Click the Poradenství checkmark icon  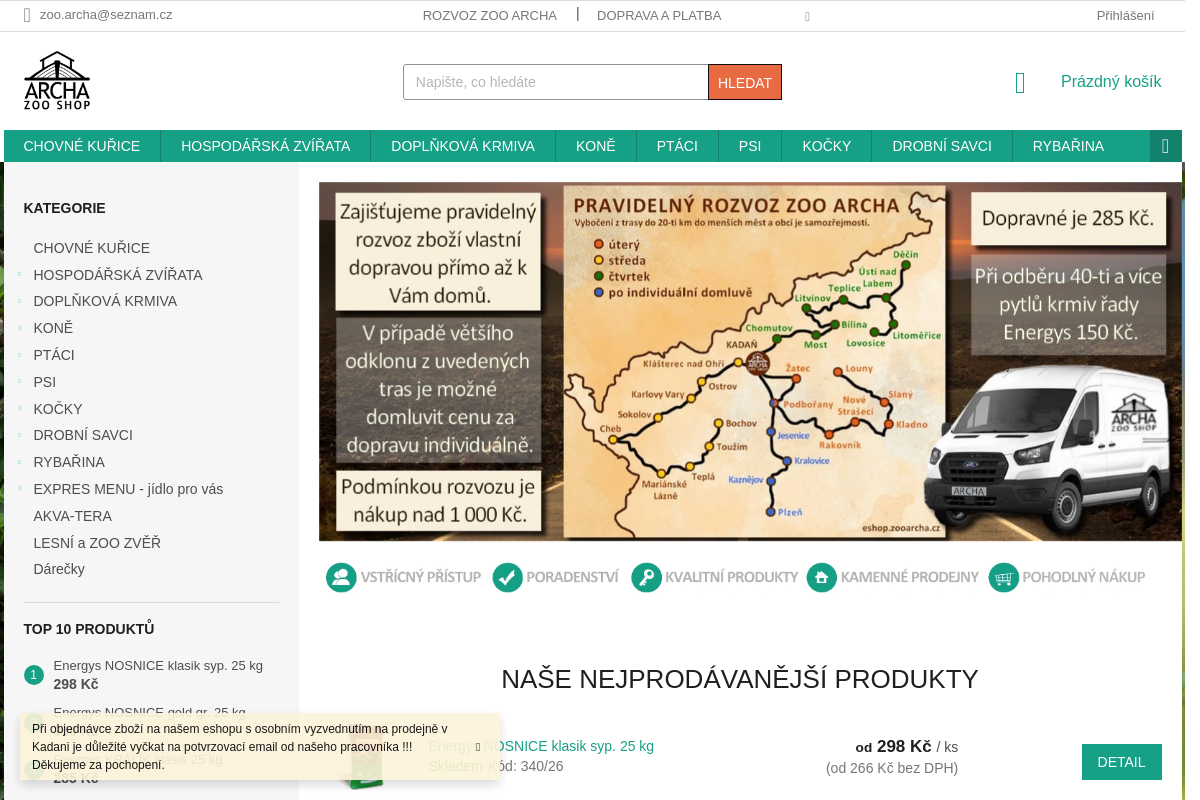point(508,577)
